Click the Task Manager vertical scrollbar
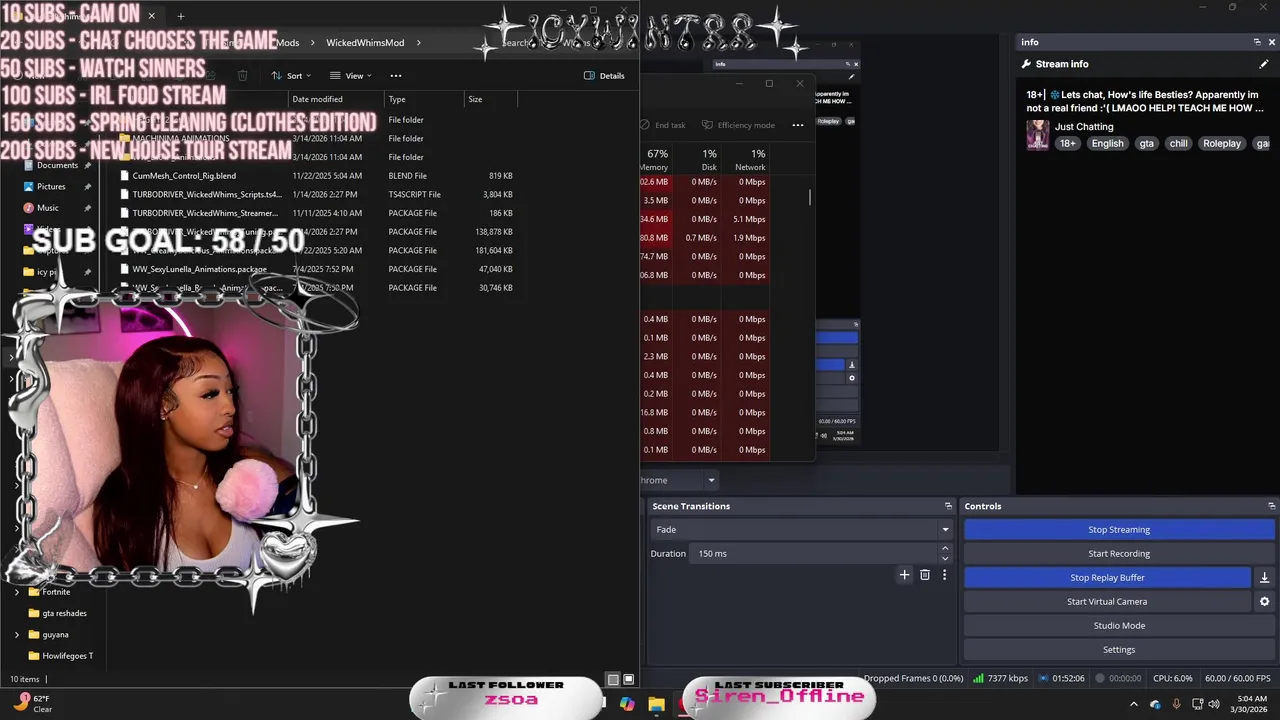This screenshot has height=720, width=1280. coord(810,197)
